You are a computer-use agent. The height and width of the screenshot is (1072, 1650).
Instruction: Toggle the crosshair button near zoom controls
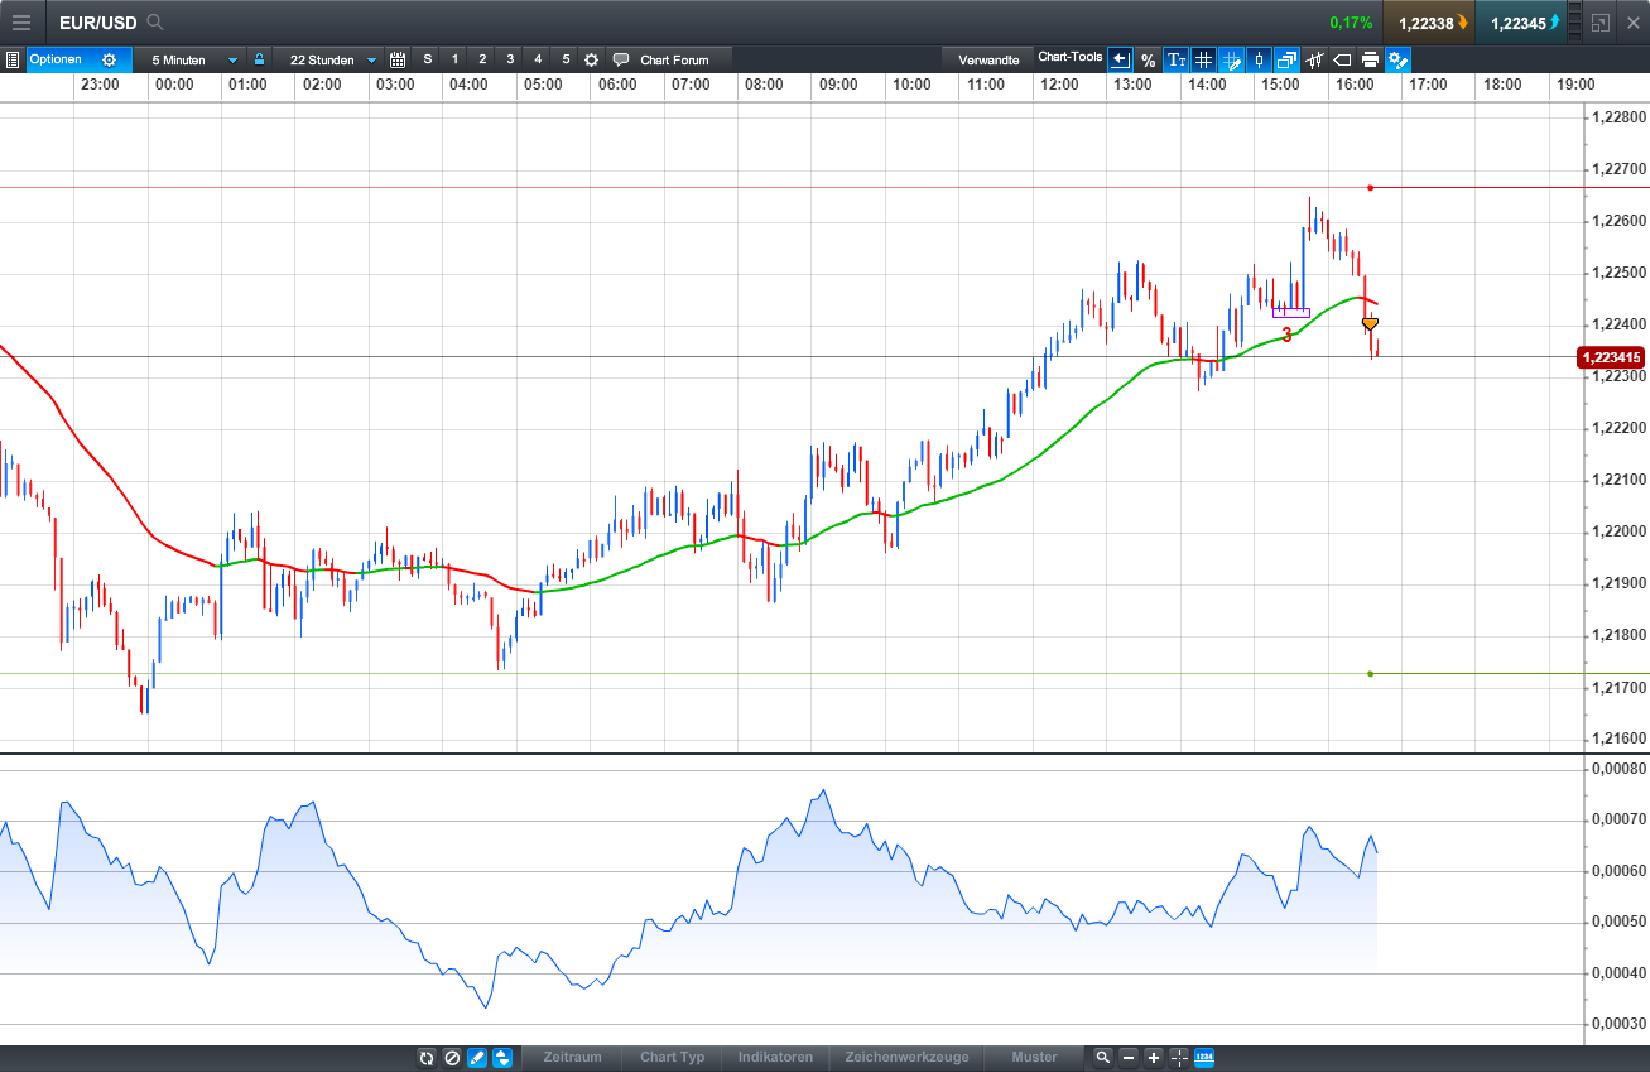[1178, 1057]
